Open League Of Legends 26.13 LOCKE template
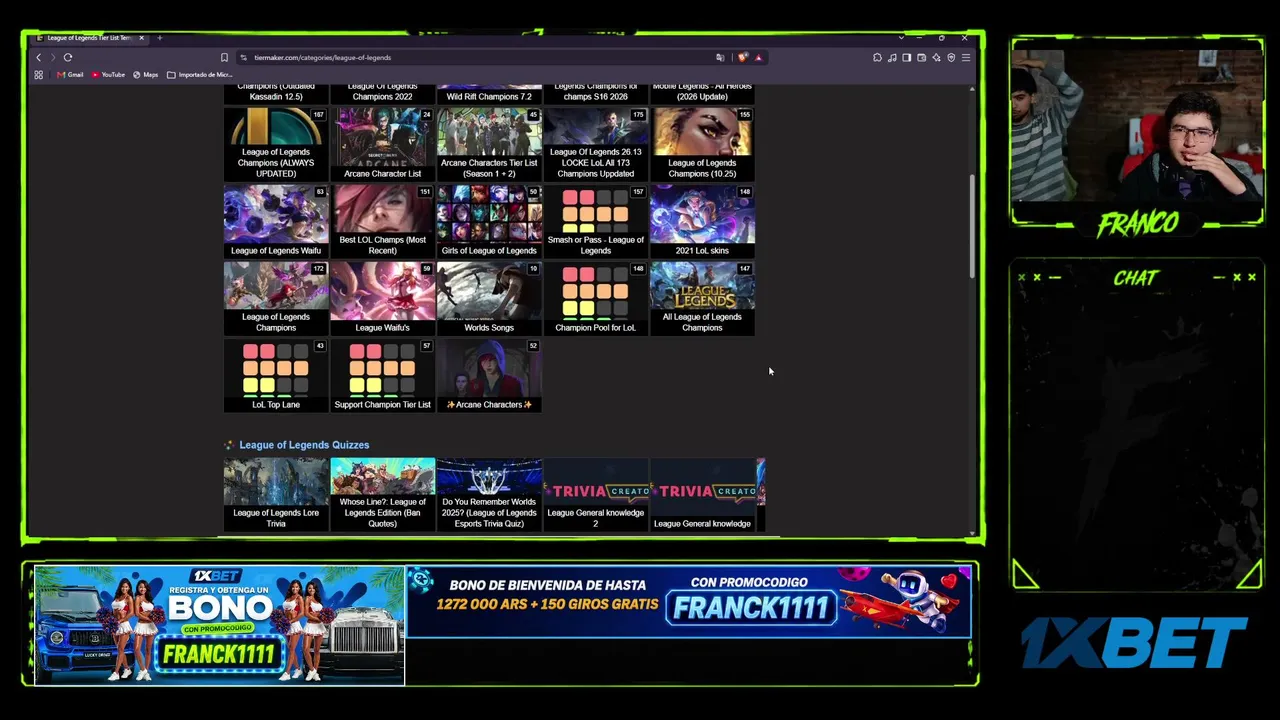 [596, 144]
